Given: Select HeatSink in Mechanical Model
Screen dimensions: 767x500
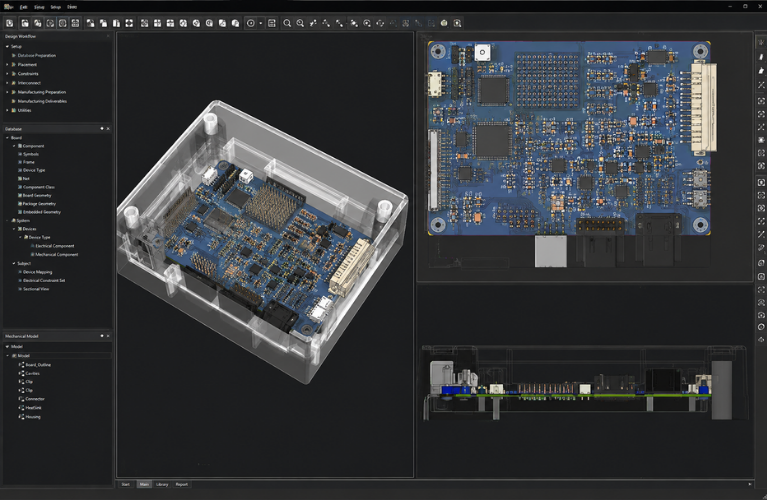Looking at the screenshot, I should (33, 408).
